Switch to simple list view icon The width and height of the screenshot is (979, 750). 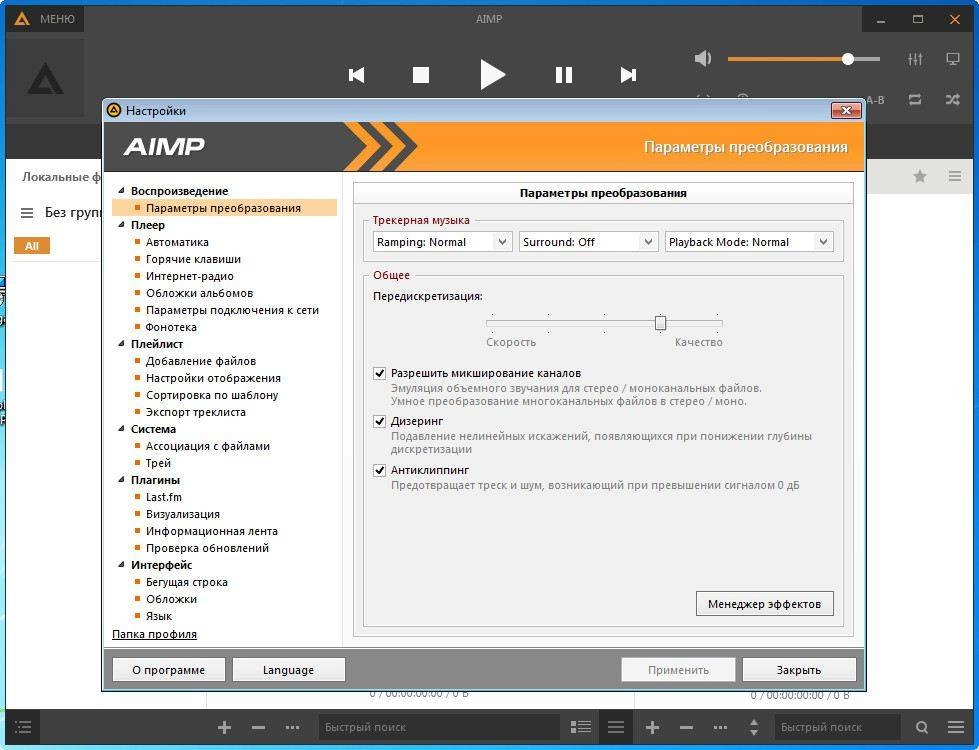click(616, 727)
